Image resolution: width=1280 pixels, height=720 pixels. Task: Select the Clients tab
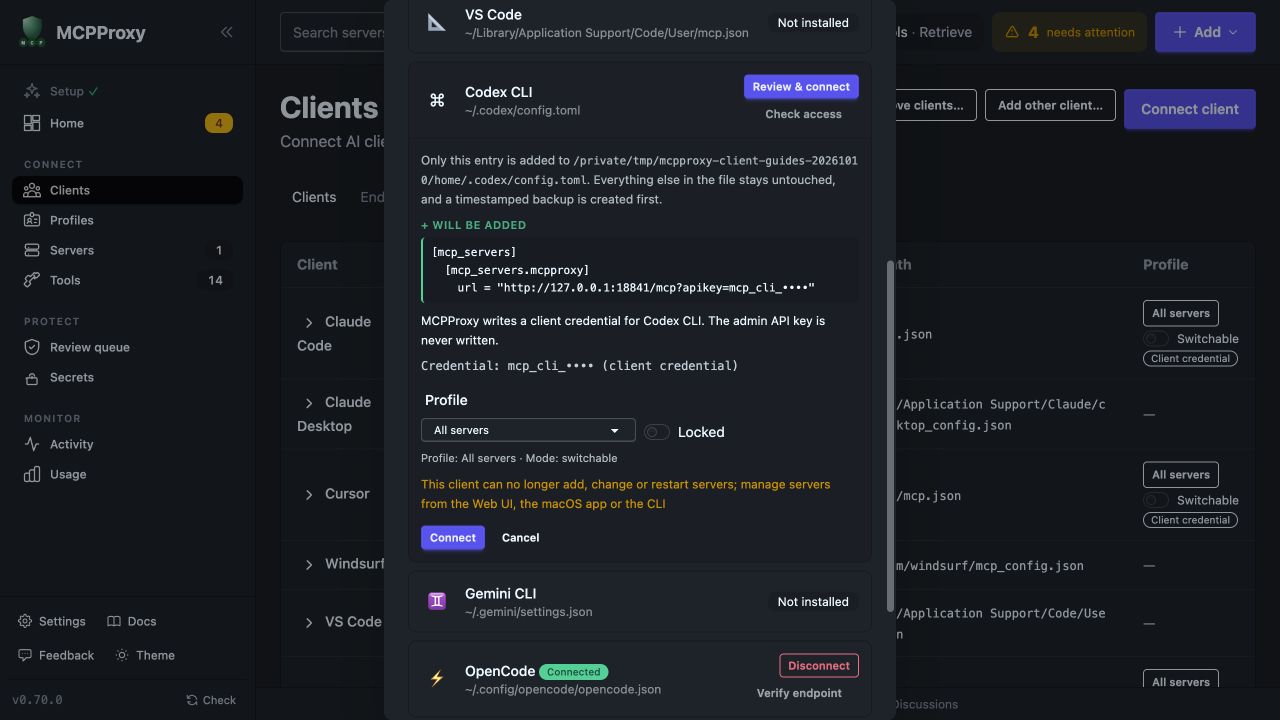tap(314, 197)
